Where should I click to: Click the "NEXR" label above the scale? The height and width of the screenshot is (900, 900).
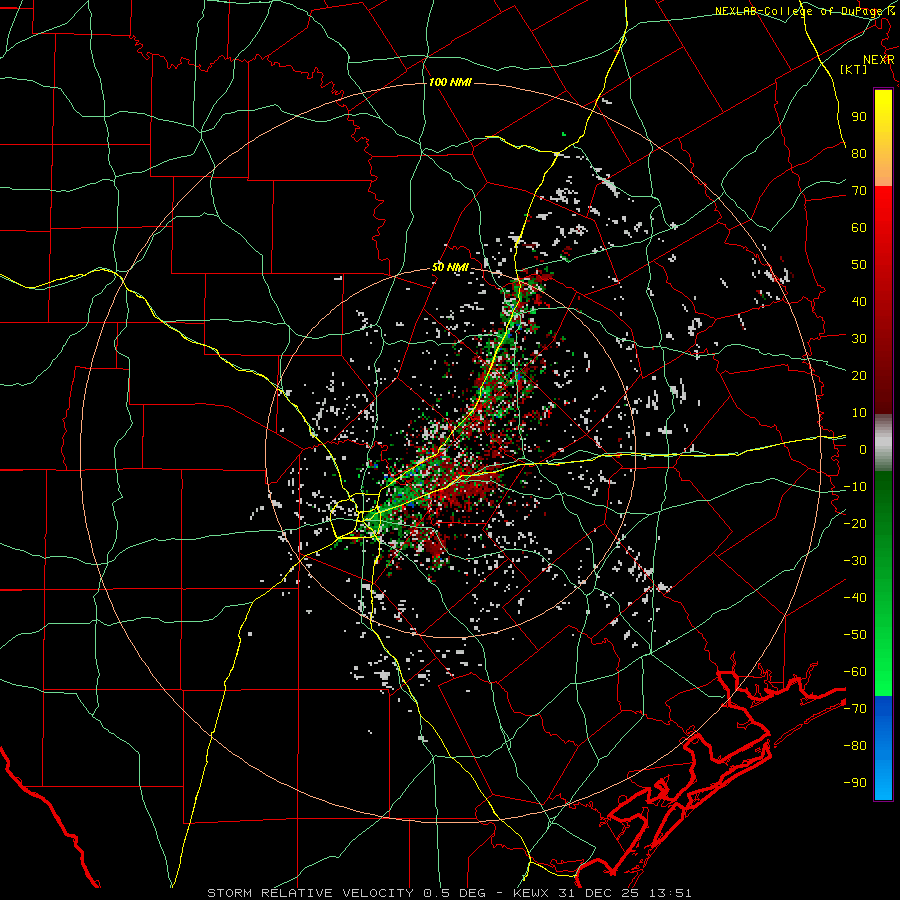click(x=879, y=60)
